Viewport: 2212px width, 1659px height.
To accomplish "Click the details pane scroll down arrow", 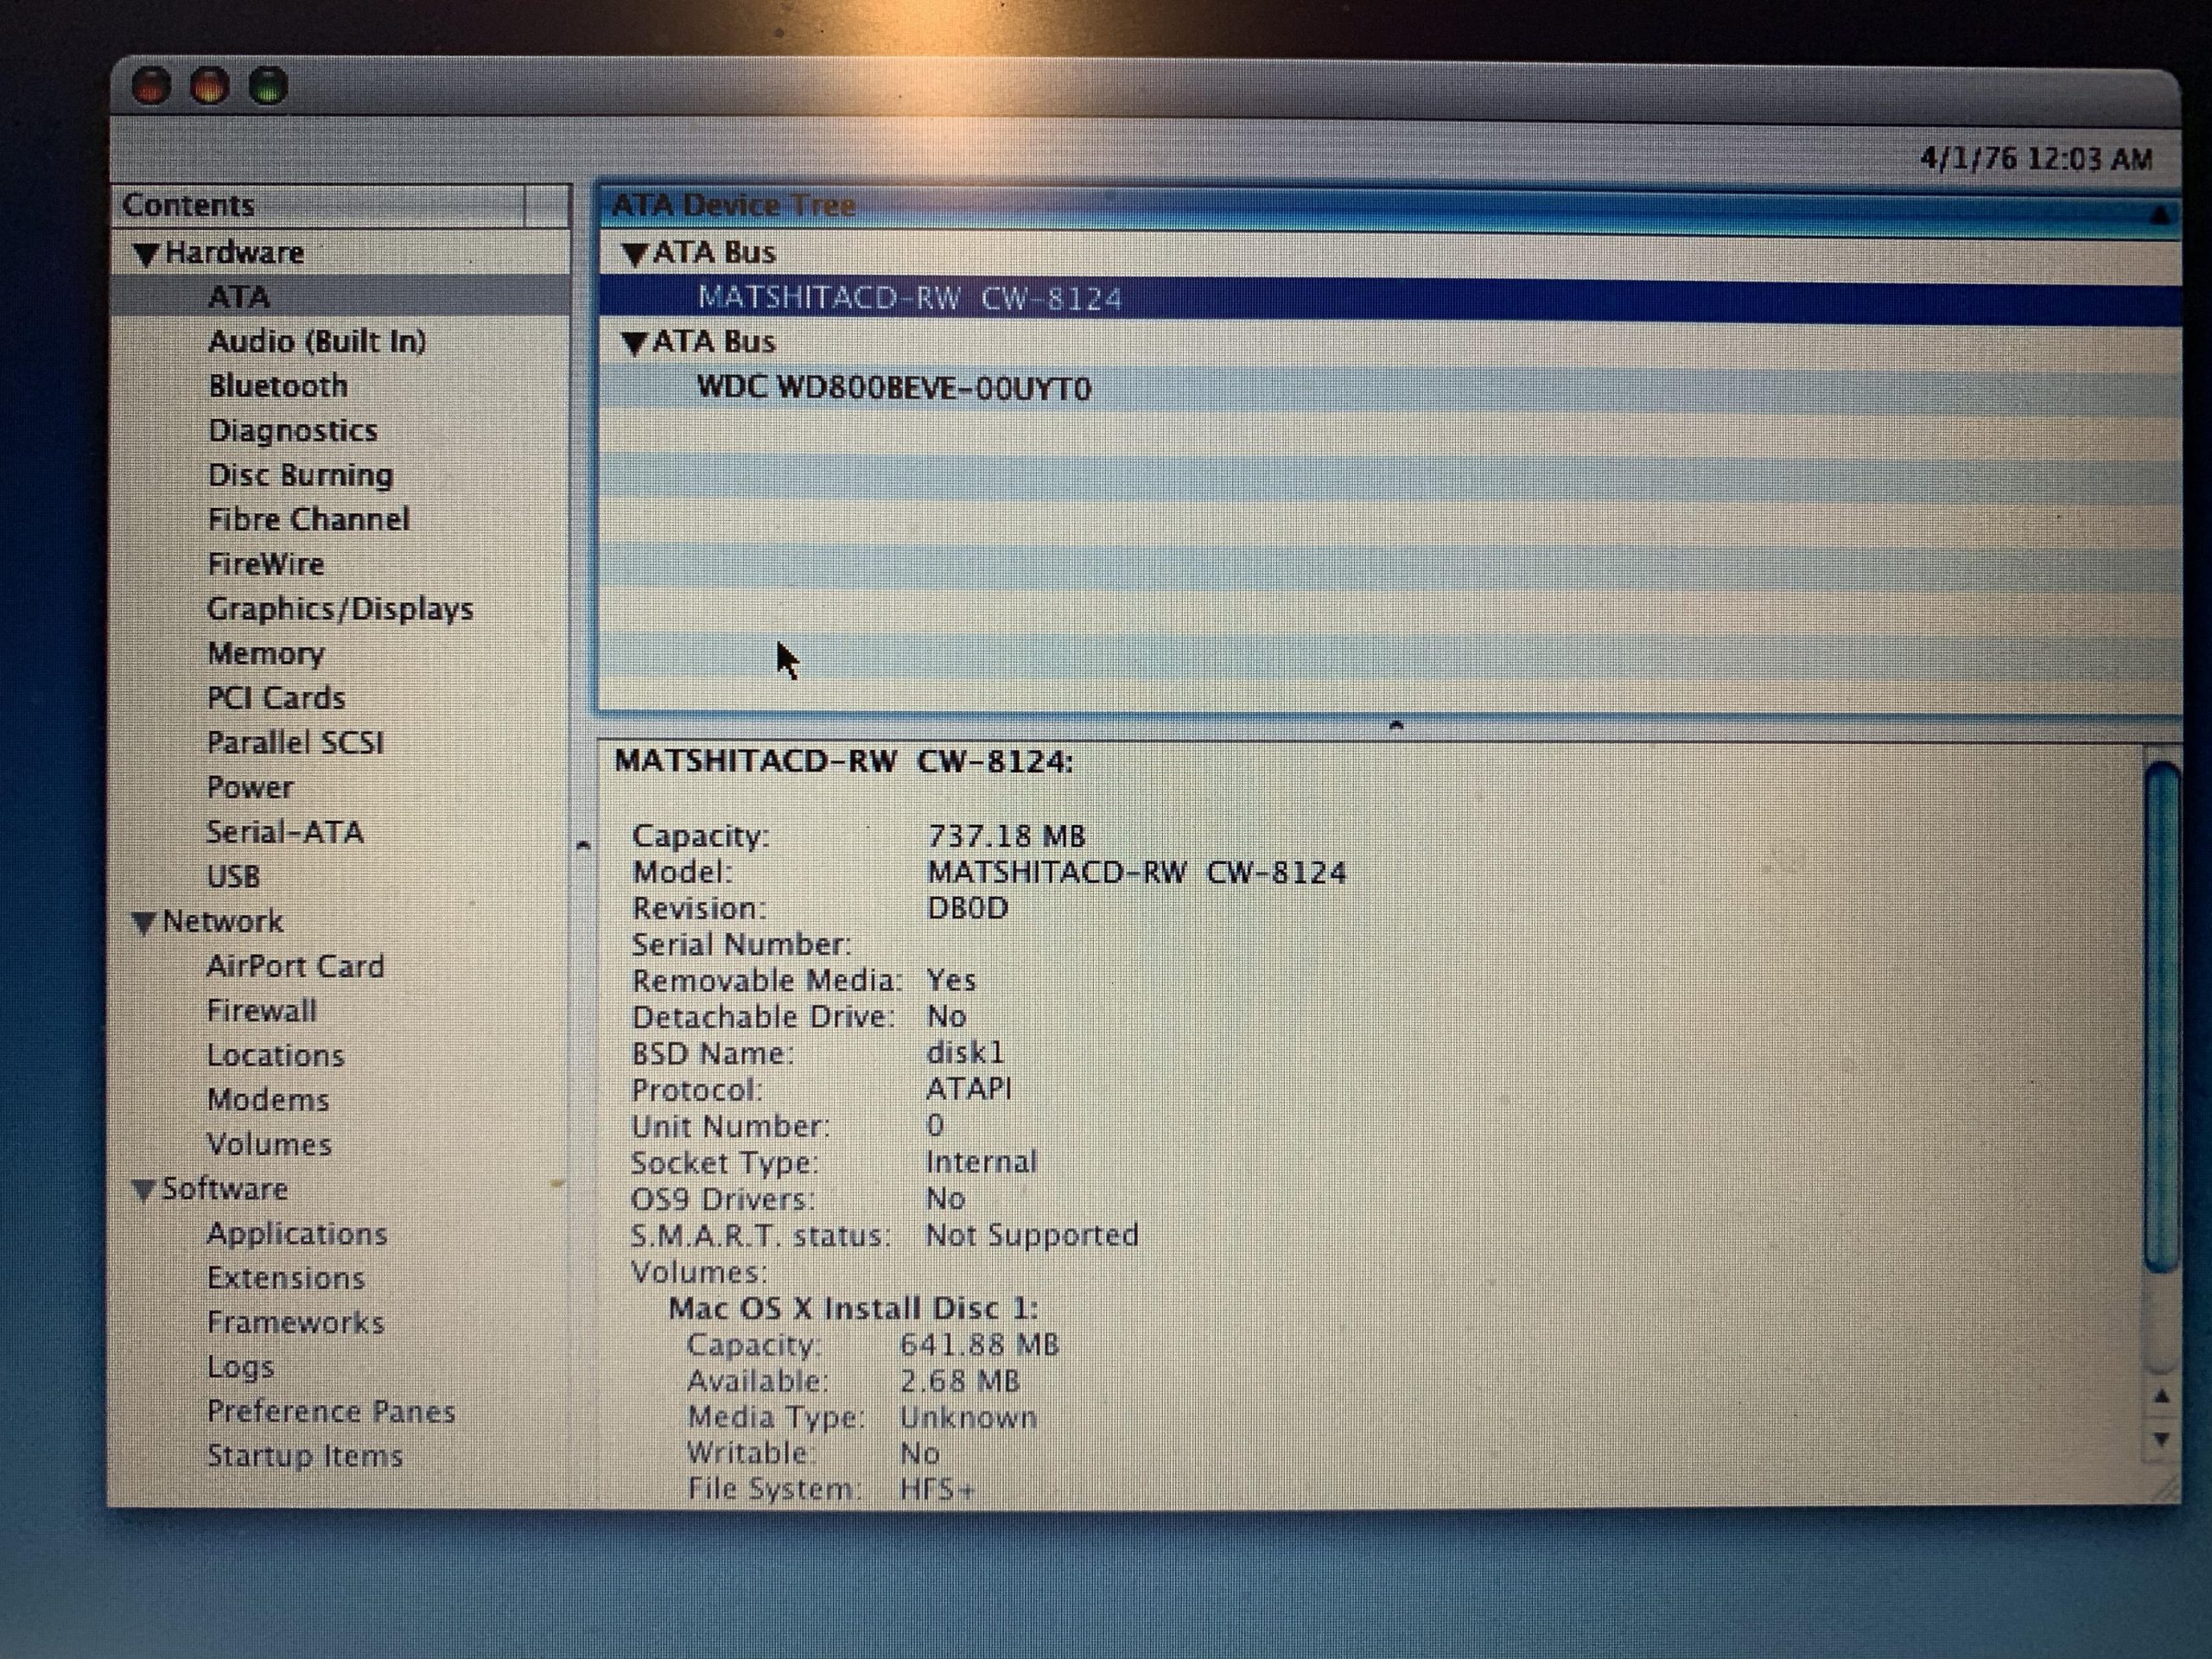I will 2162,1440.
